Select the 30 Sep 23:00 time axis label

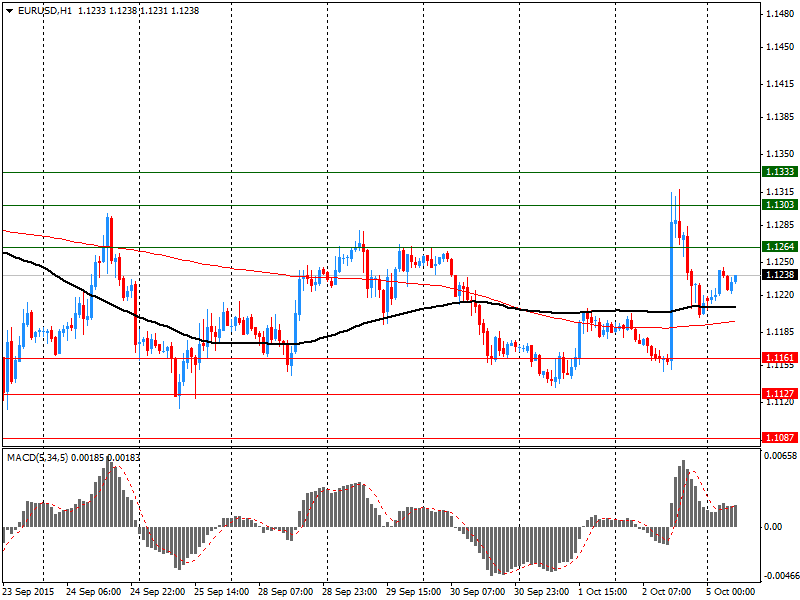click(x=542, y=592)
